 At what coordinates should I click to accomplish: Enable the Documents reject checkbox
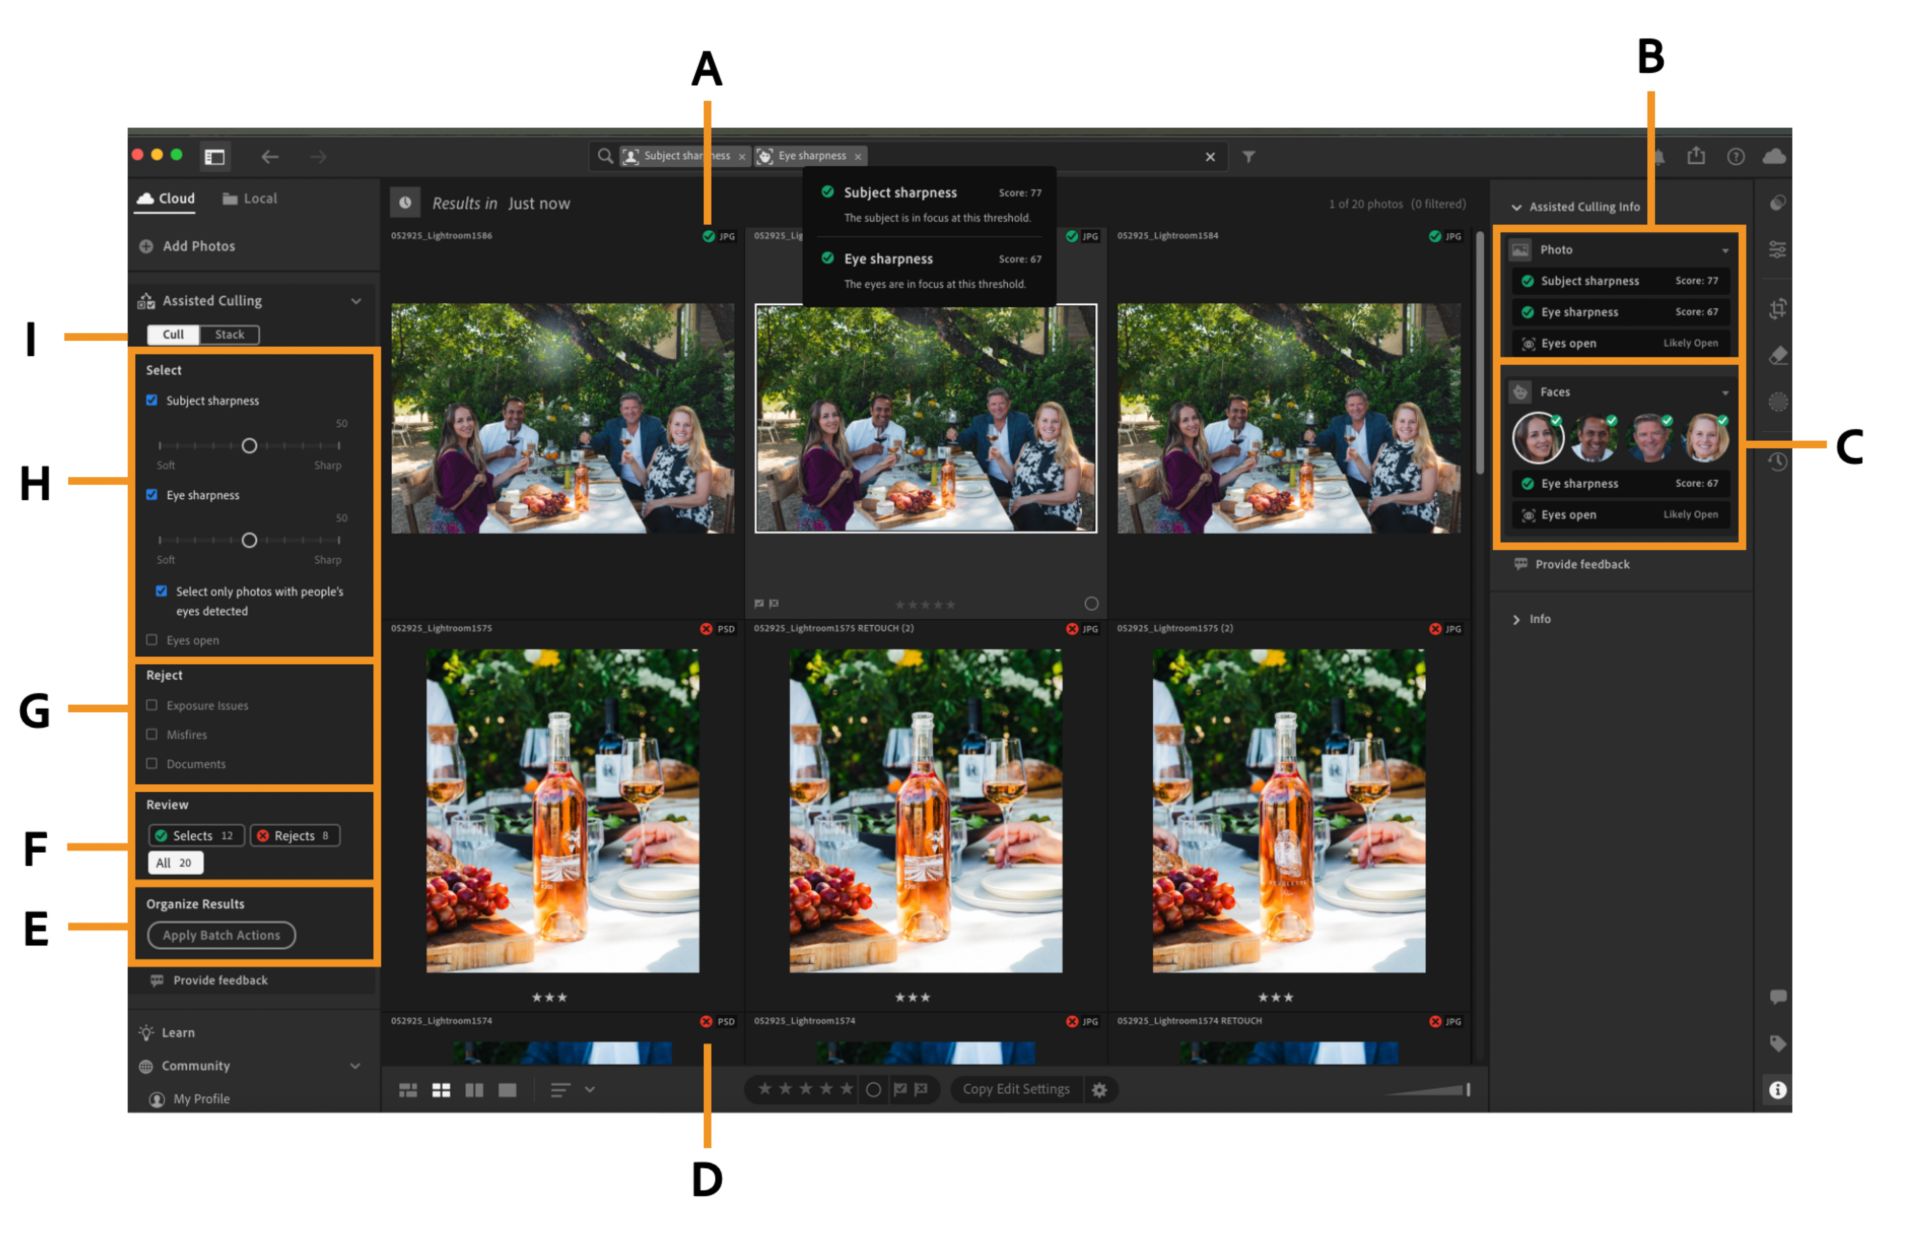tap(152, 763)
